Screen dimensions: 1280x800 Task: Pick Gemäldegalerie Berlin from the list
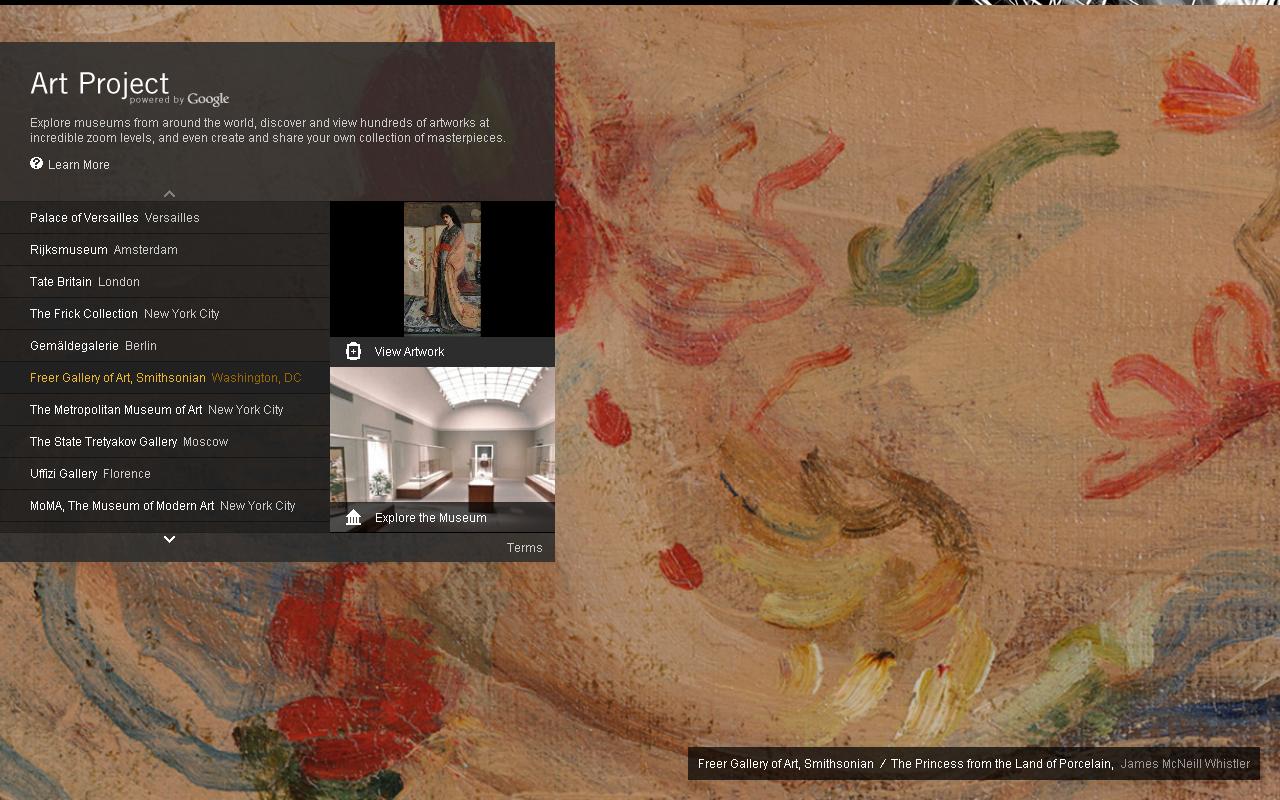(165, 346)
